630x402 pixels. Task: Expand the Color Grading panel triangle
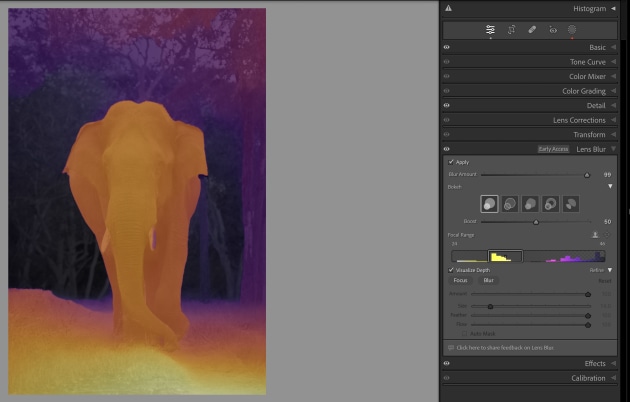pyautogui.click(x=613, y=91)
